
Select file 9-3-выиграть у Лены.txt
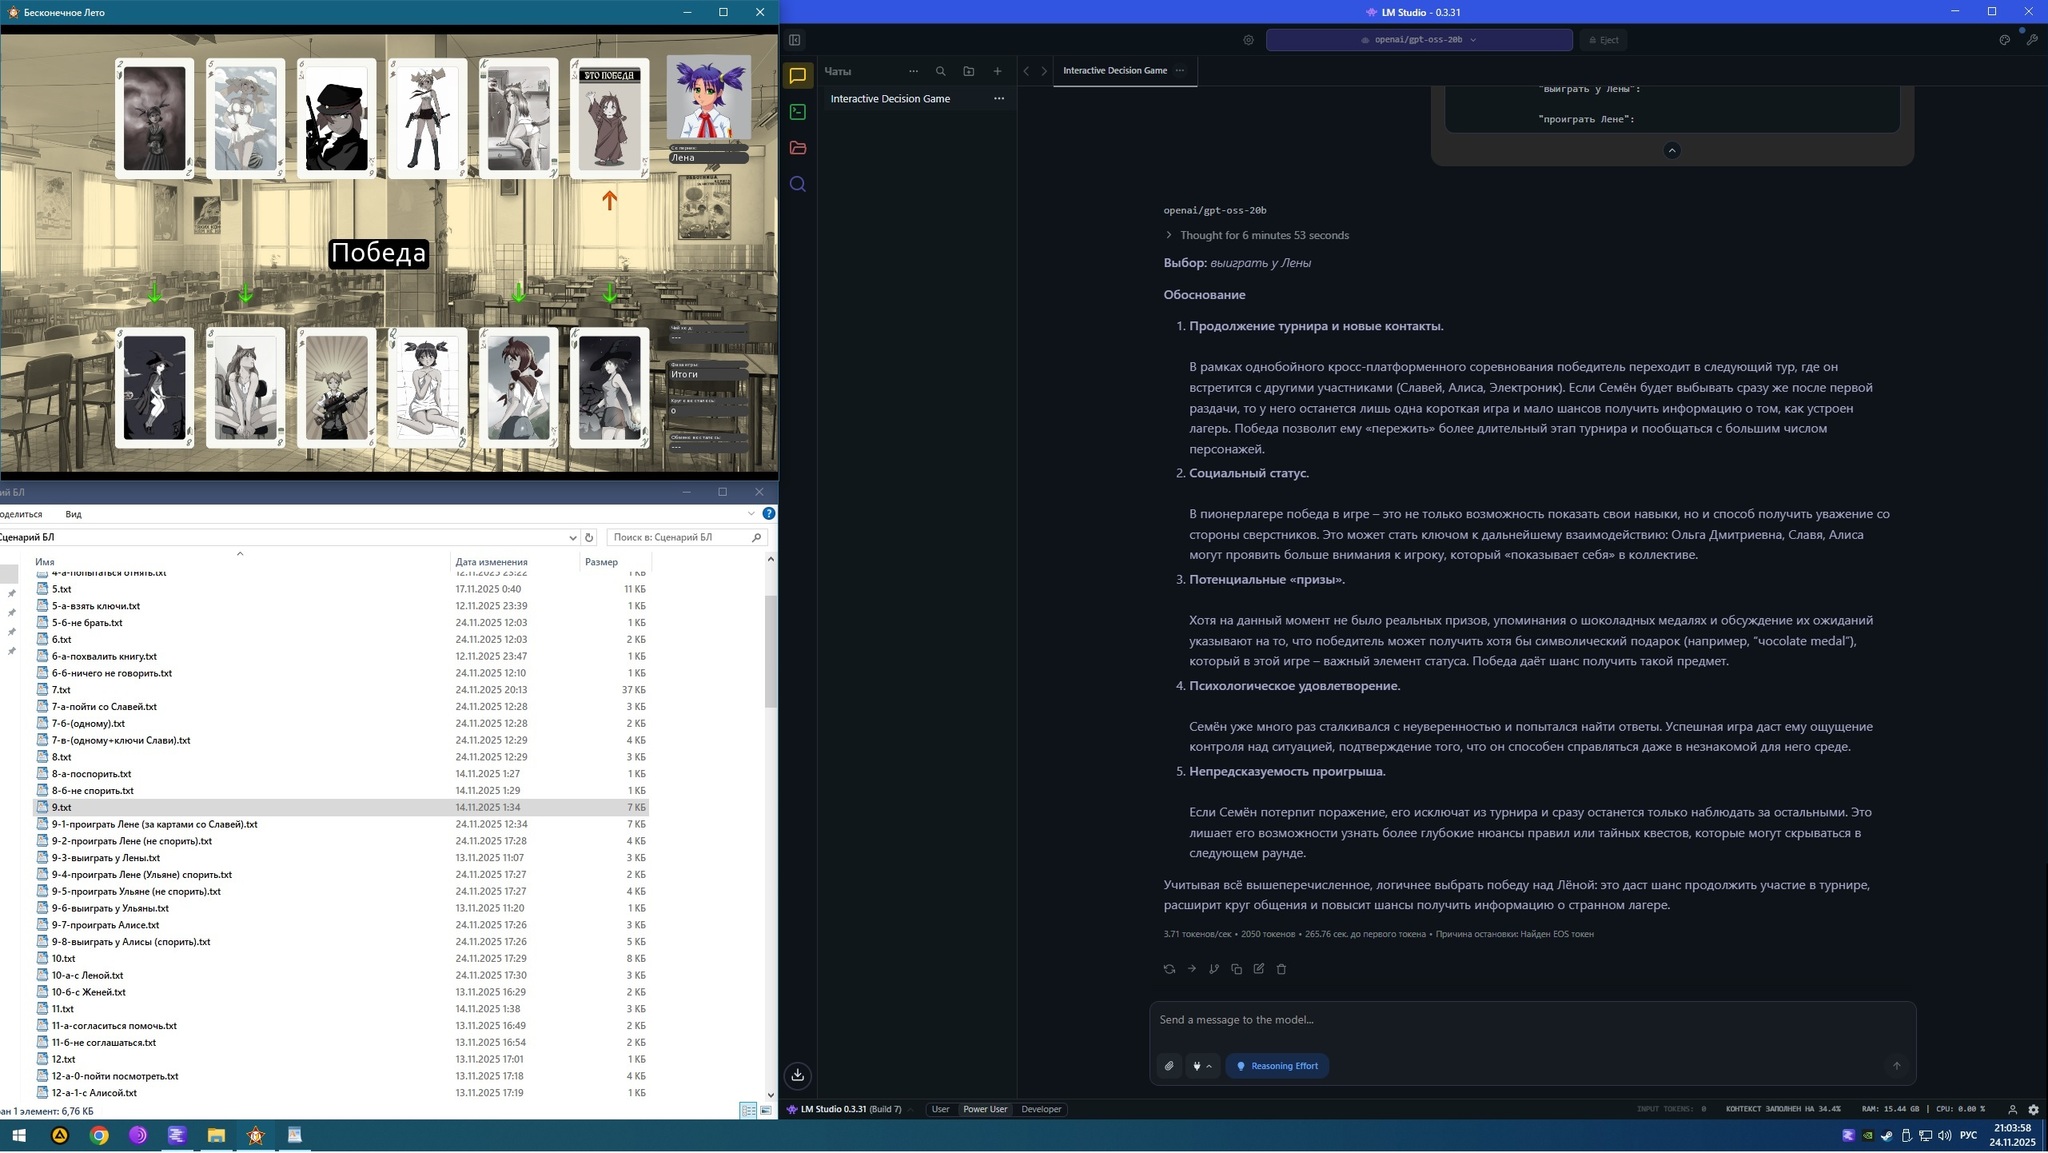(105, 858)
